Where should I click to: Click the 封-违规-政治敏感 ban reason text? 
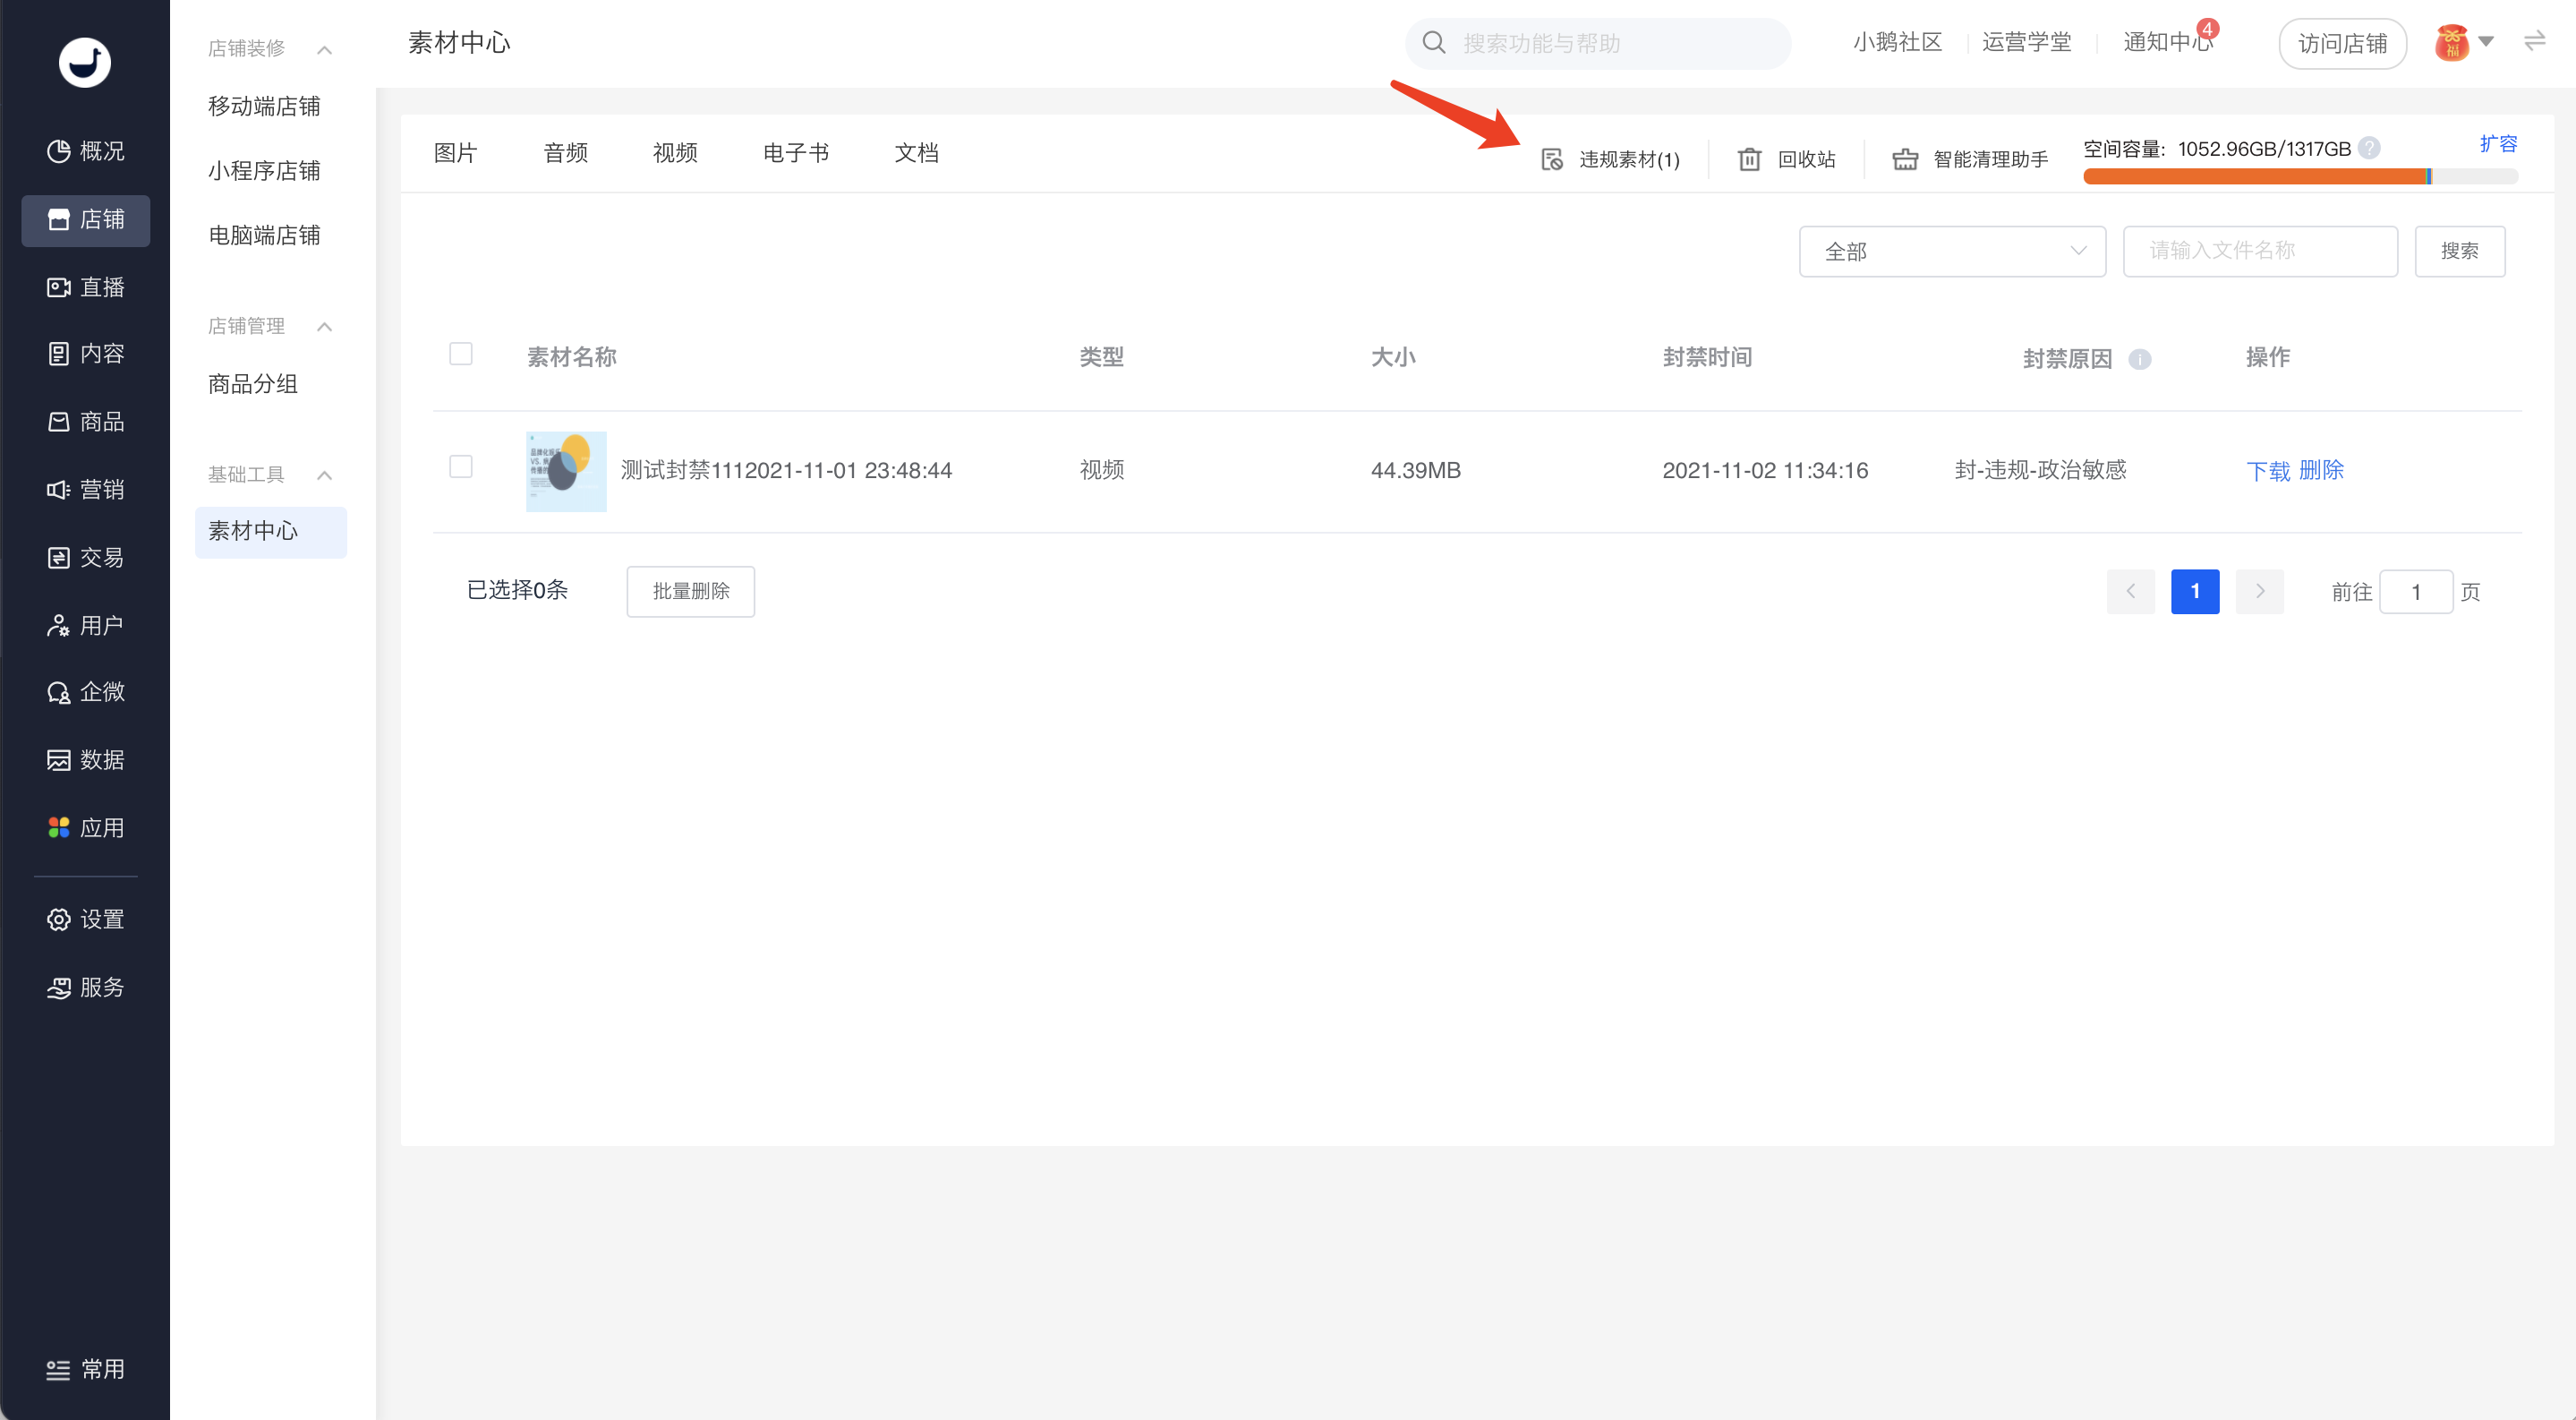click(2040, 470)
